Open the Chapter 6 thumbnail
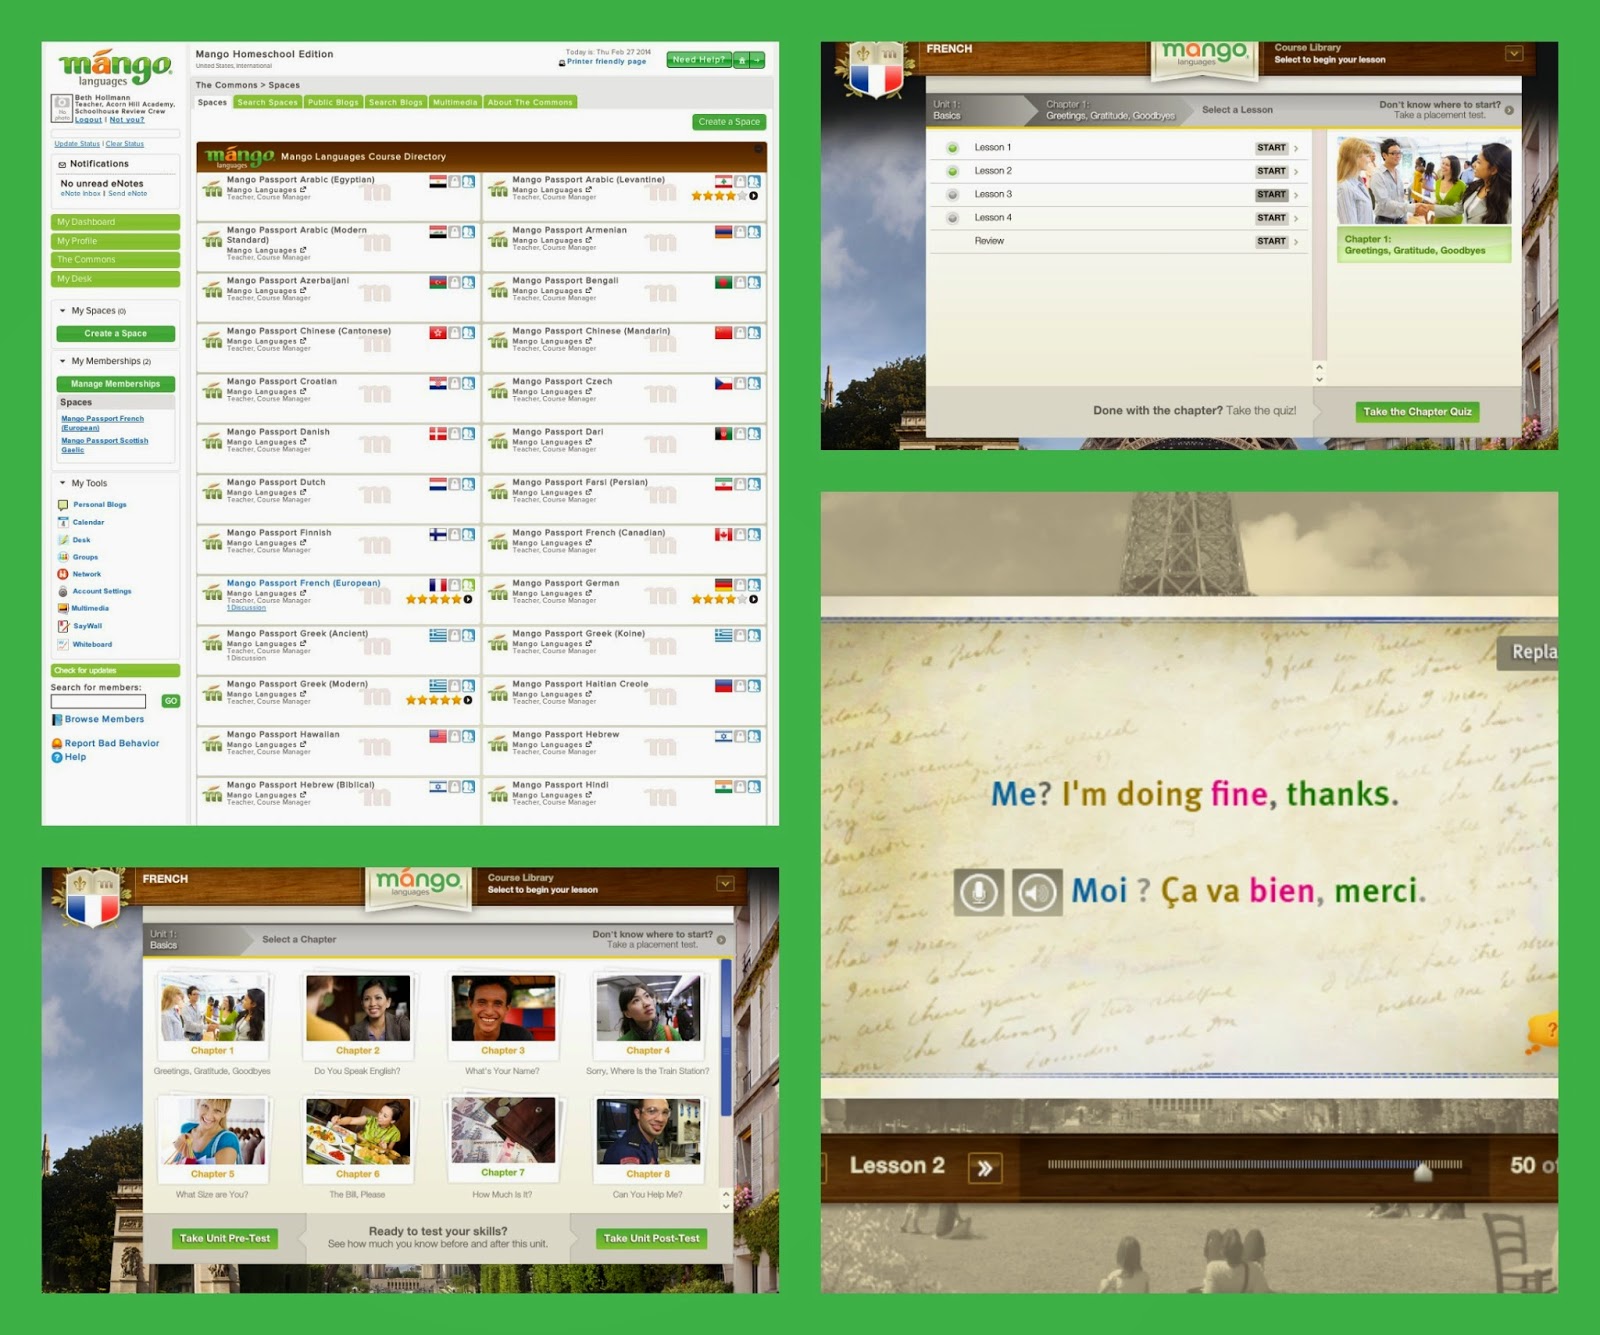Image resolution: width=1600 pixels, height=1335 pixels. [x=358, y=1131]
